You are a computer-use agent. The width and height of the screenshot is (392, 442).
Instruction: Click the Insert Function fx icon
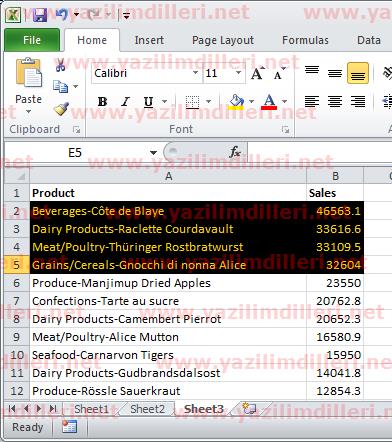[235, 152]
